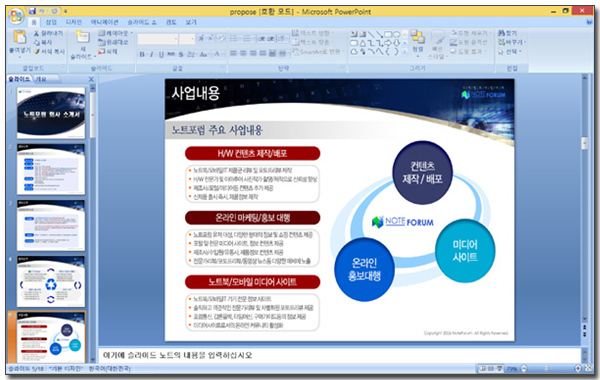
Task: Click the zoom slider handle in status bar
Action: tap(546, 369)
